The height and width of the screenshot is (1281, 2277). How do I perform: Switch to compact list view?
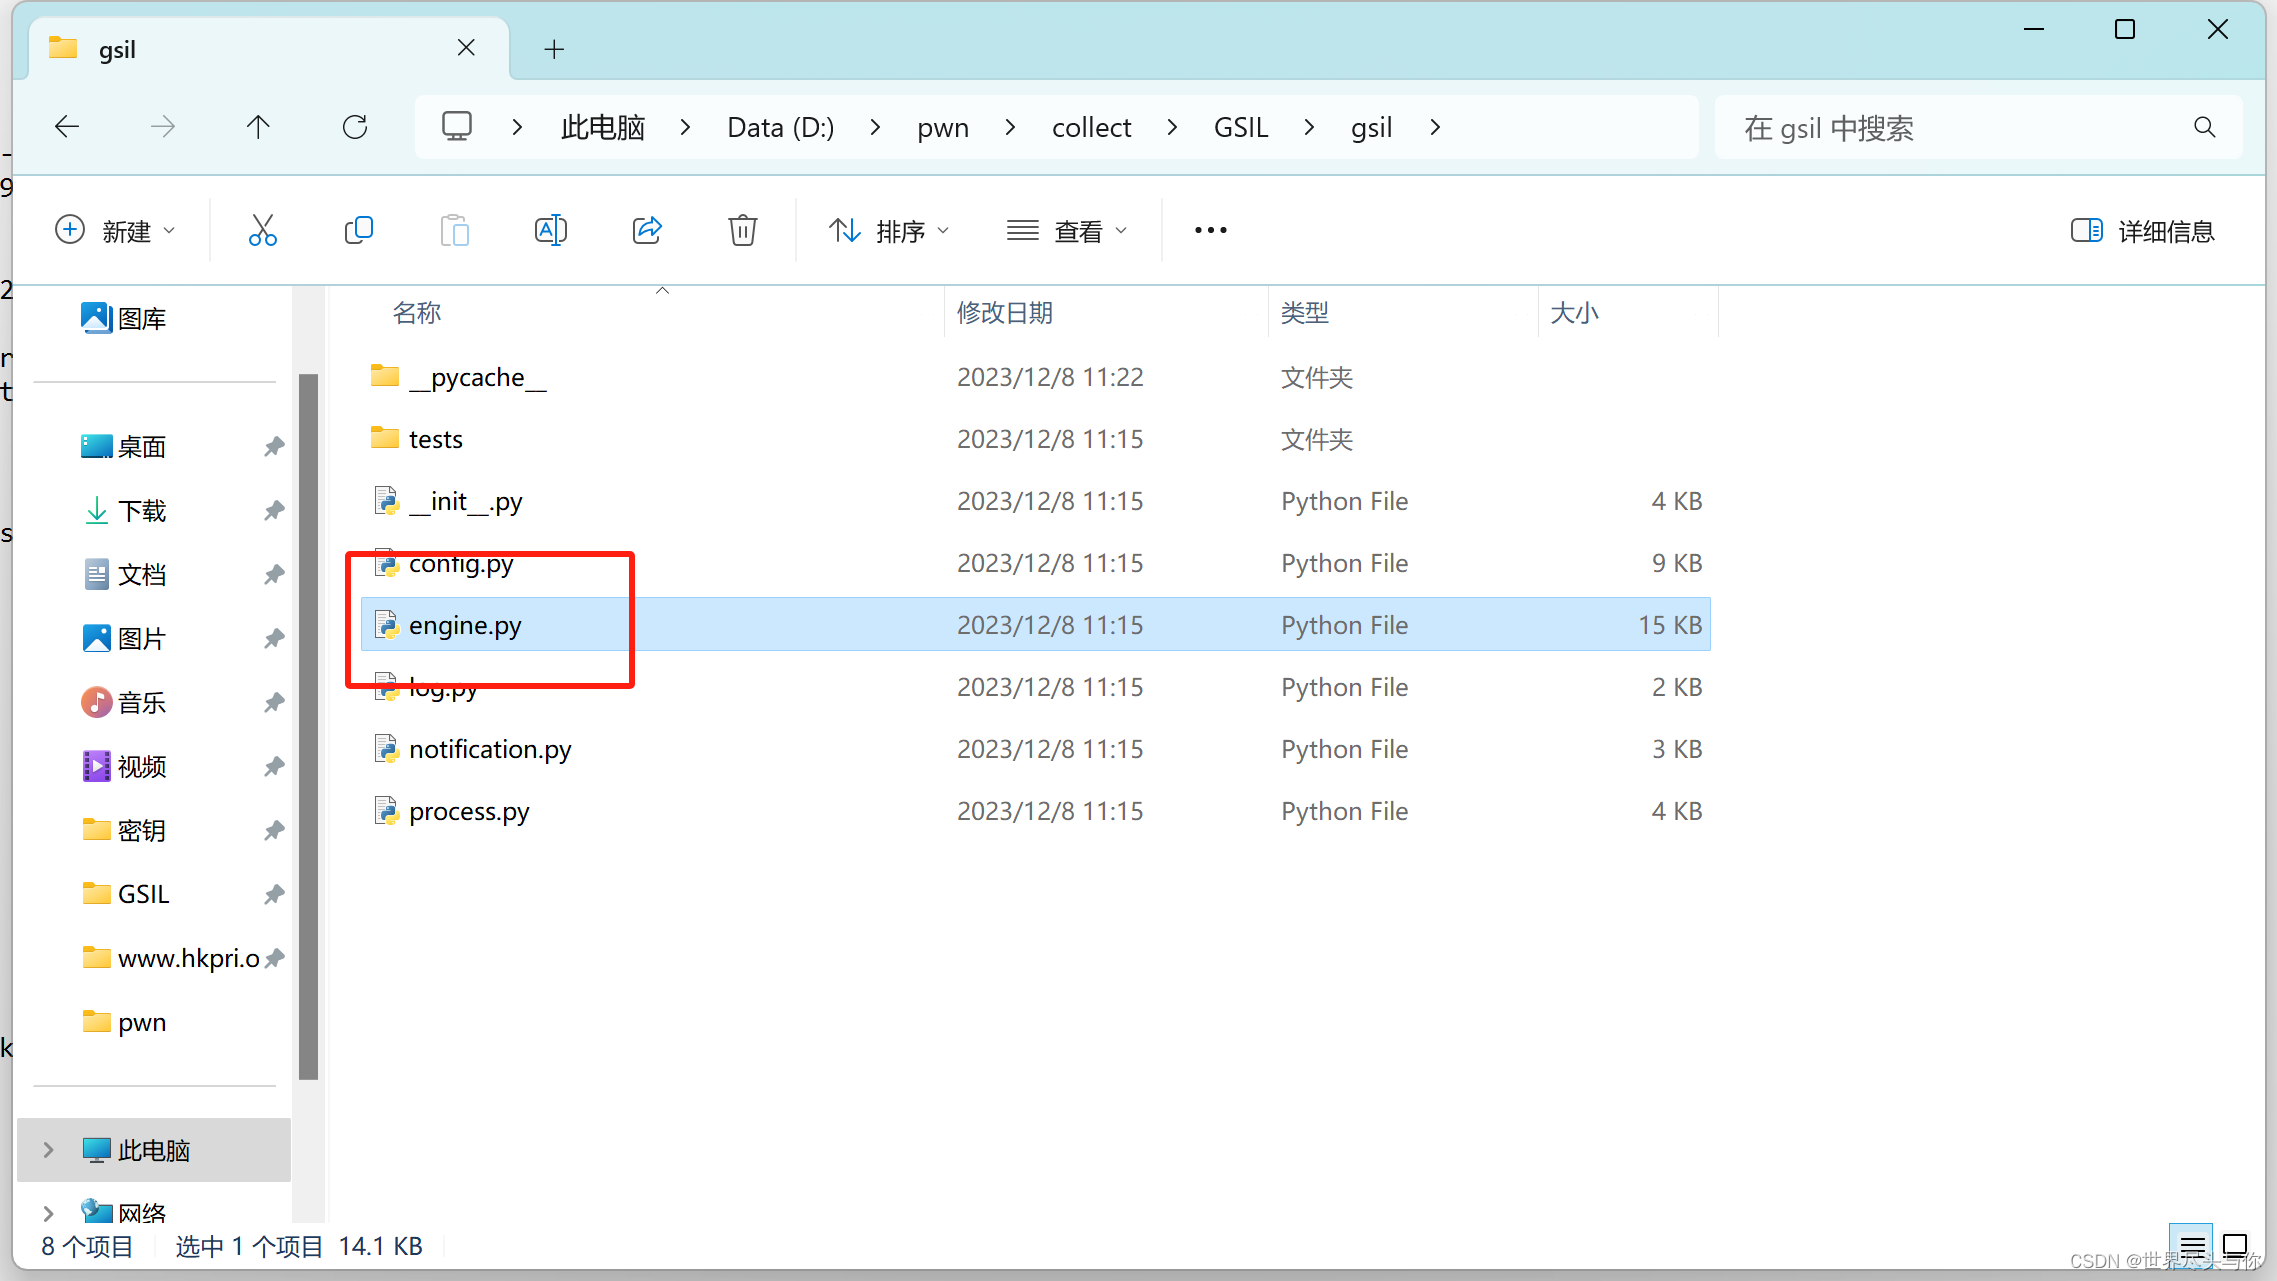2190,1245
